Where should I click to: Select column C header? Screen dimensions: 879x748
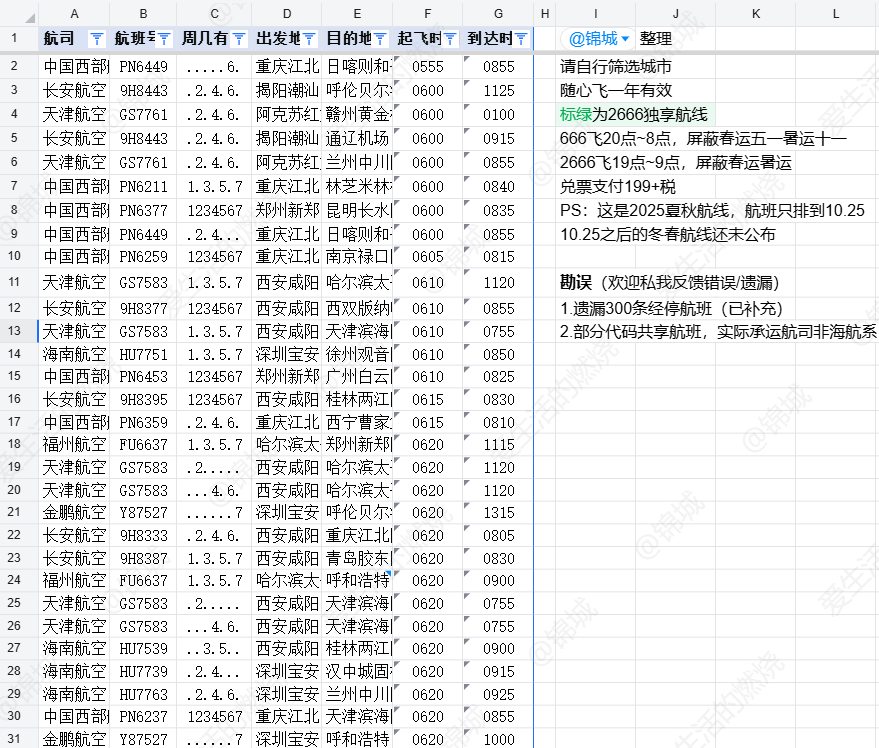pyautogui.click(x=214, y=13)
